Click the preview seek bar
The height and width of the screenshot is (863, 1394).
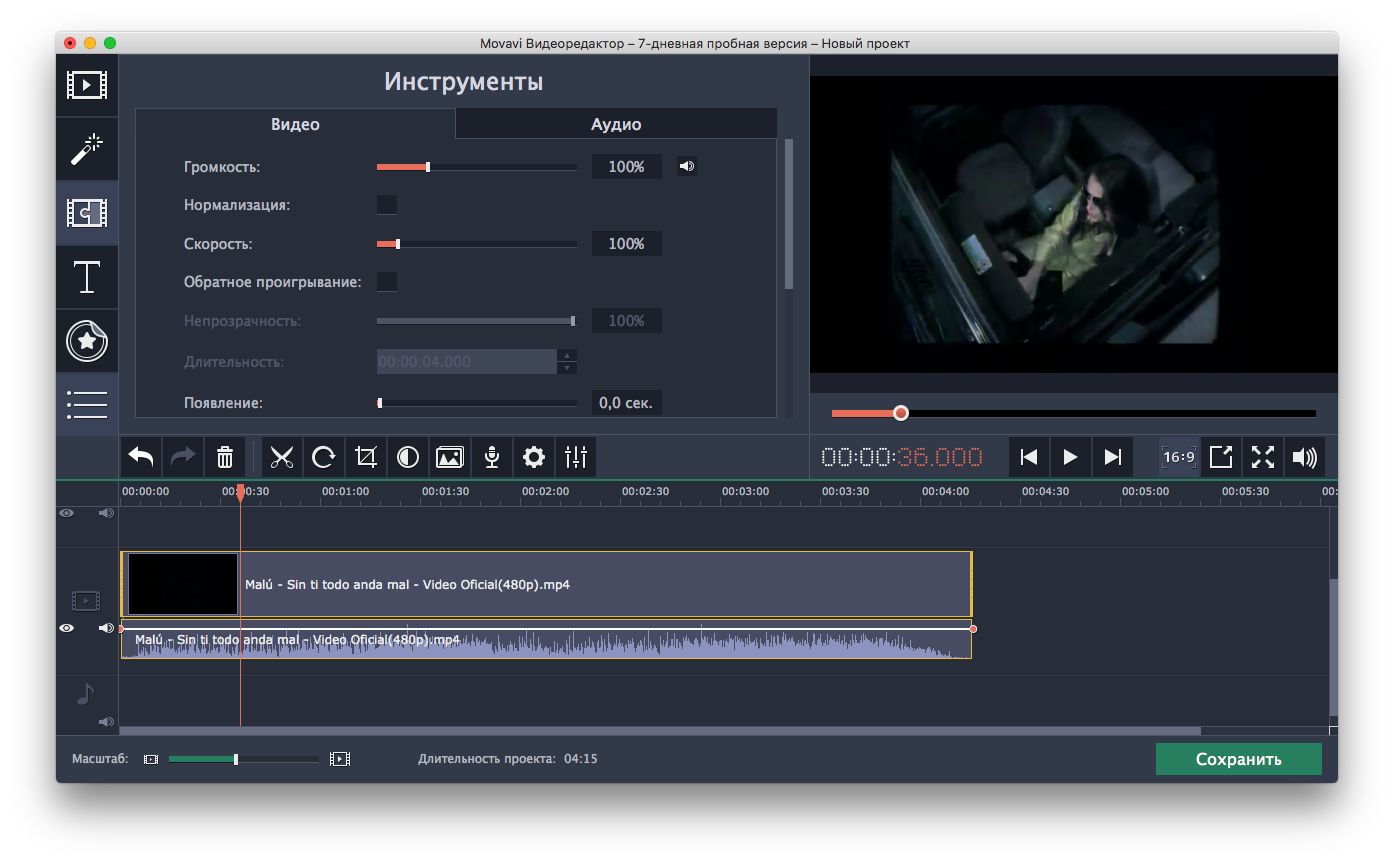(1074, 413)
